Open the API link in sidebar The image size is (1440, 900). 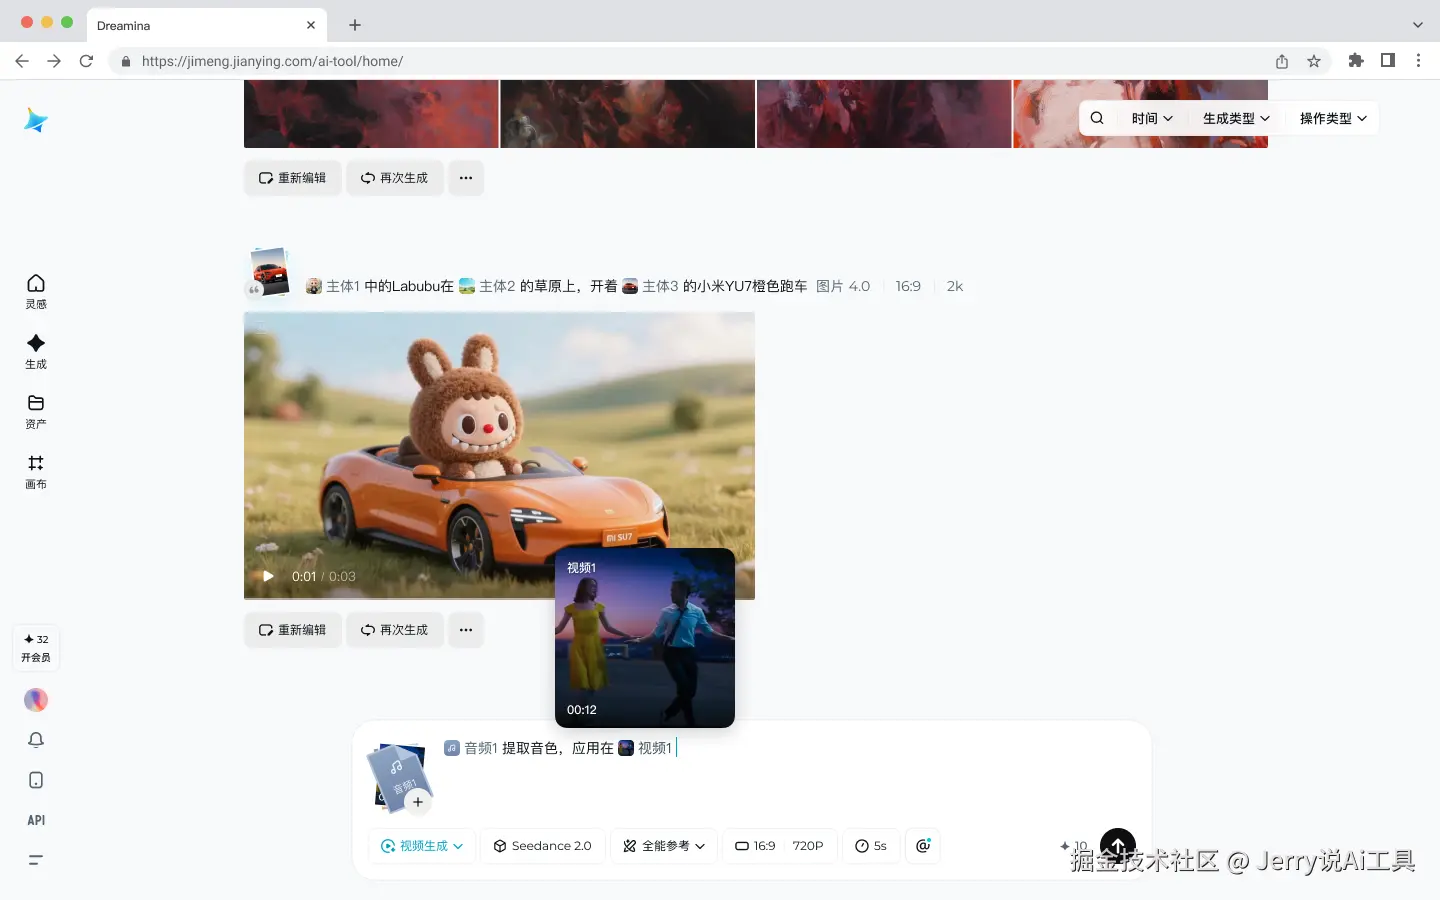pos(36,820)
